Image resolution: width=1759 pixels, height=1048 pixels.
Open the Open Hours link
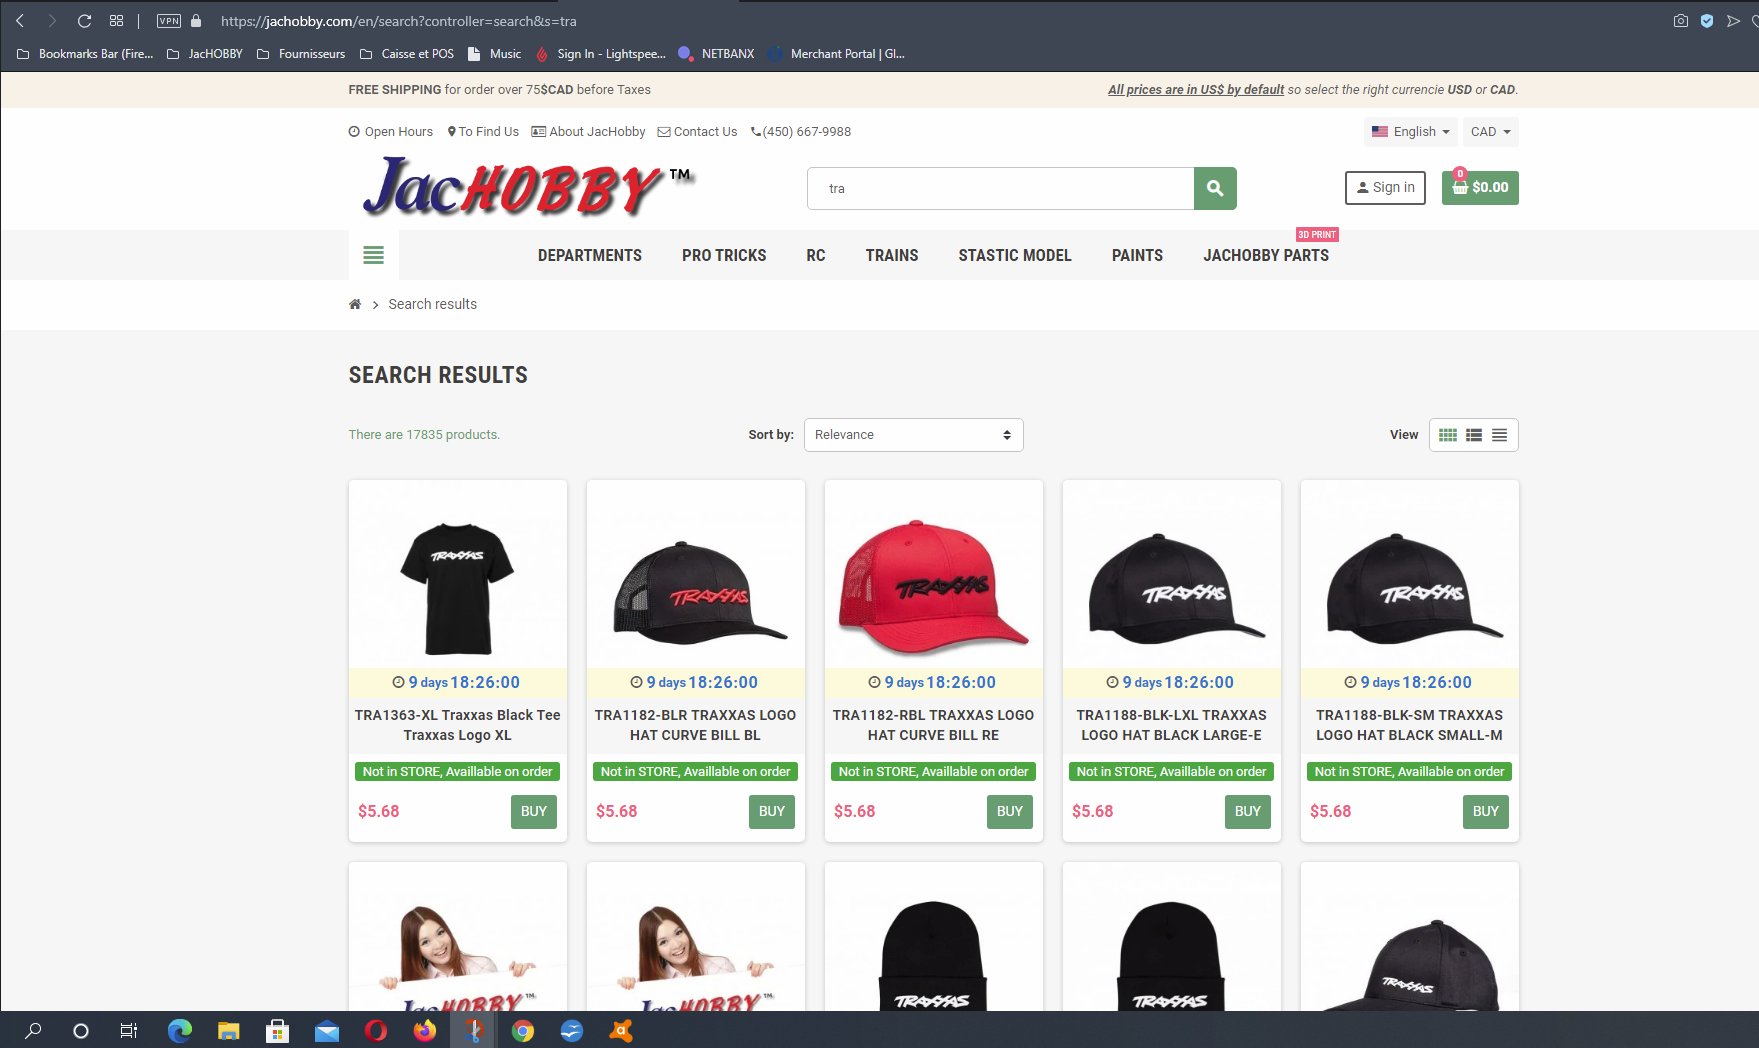tap(391, 132)
